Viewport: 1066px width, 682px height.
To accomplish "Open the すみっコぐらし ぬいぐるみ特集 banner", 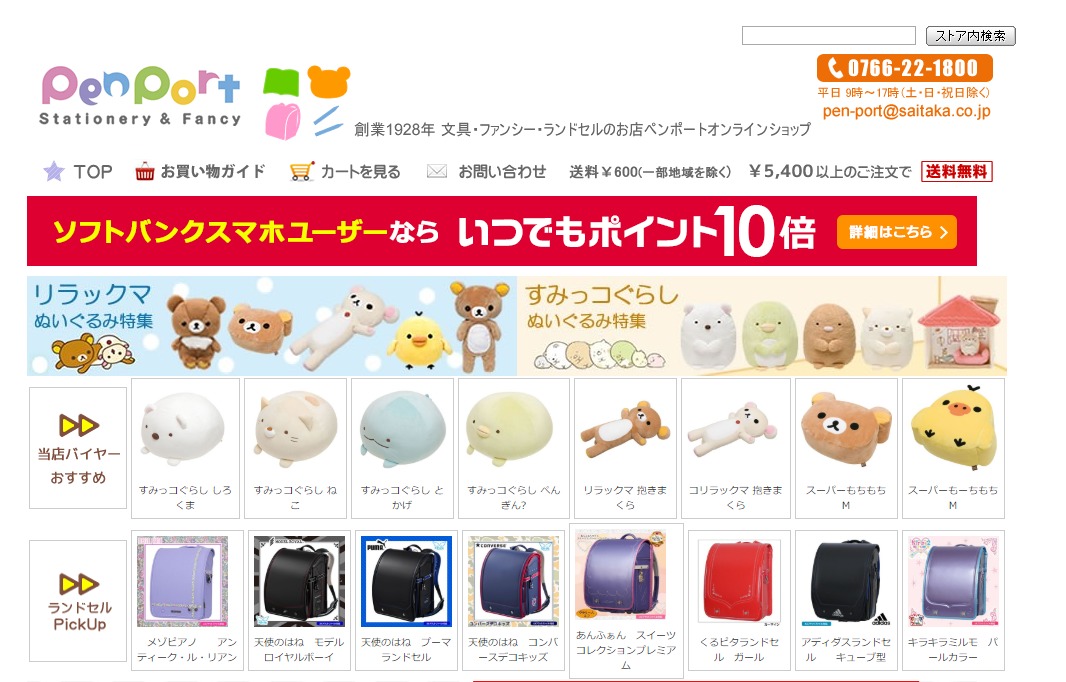I will pos(761,326).
